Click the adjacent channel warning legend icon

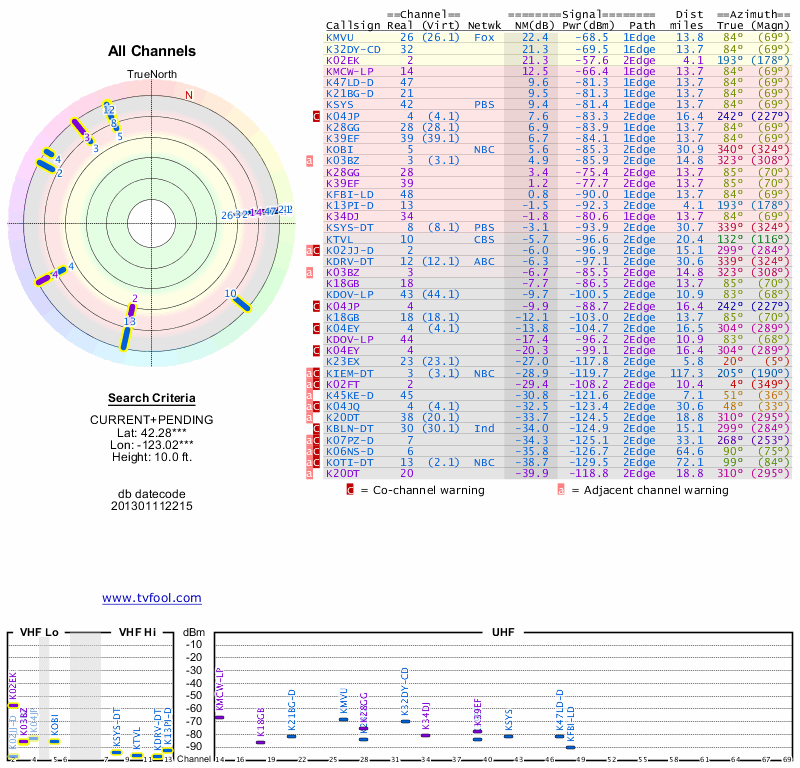(561, 490)
